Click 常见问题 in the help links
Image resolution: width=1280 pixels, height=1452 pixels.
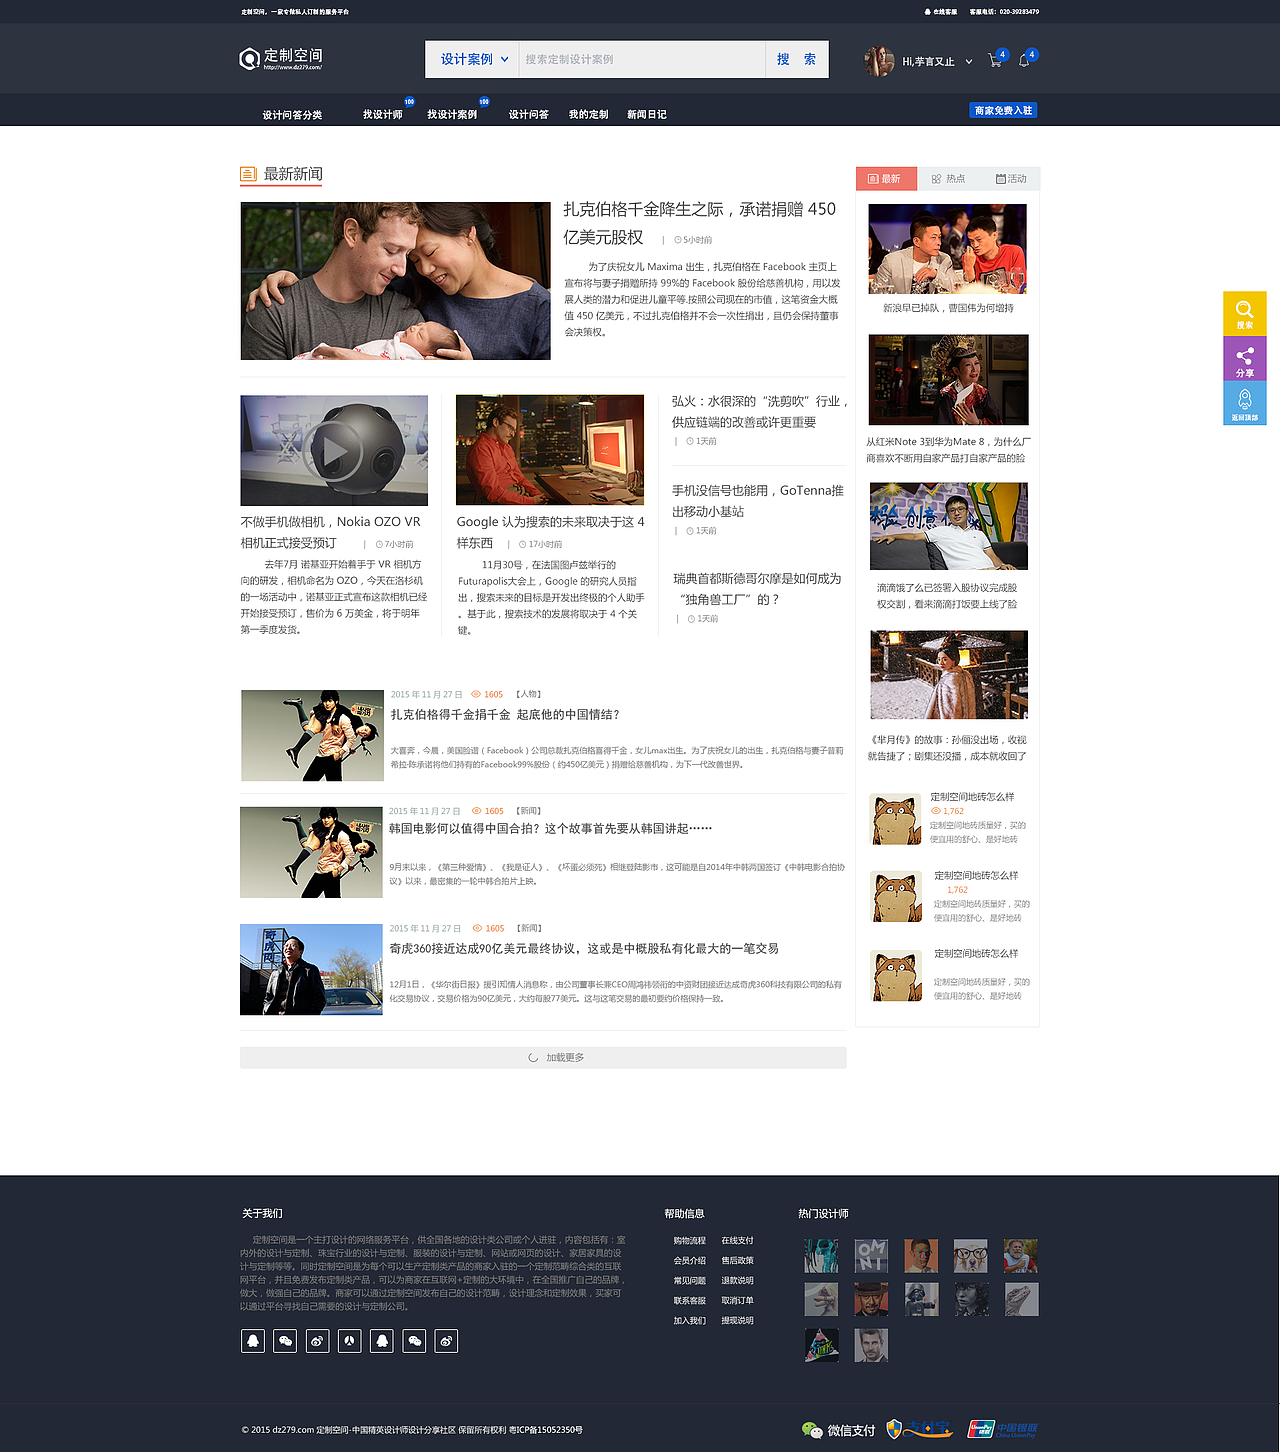pyautogui.click(x=690, y=1281)
